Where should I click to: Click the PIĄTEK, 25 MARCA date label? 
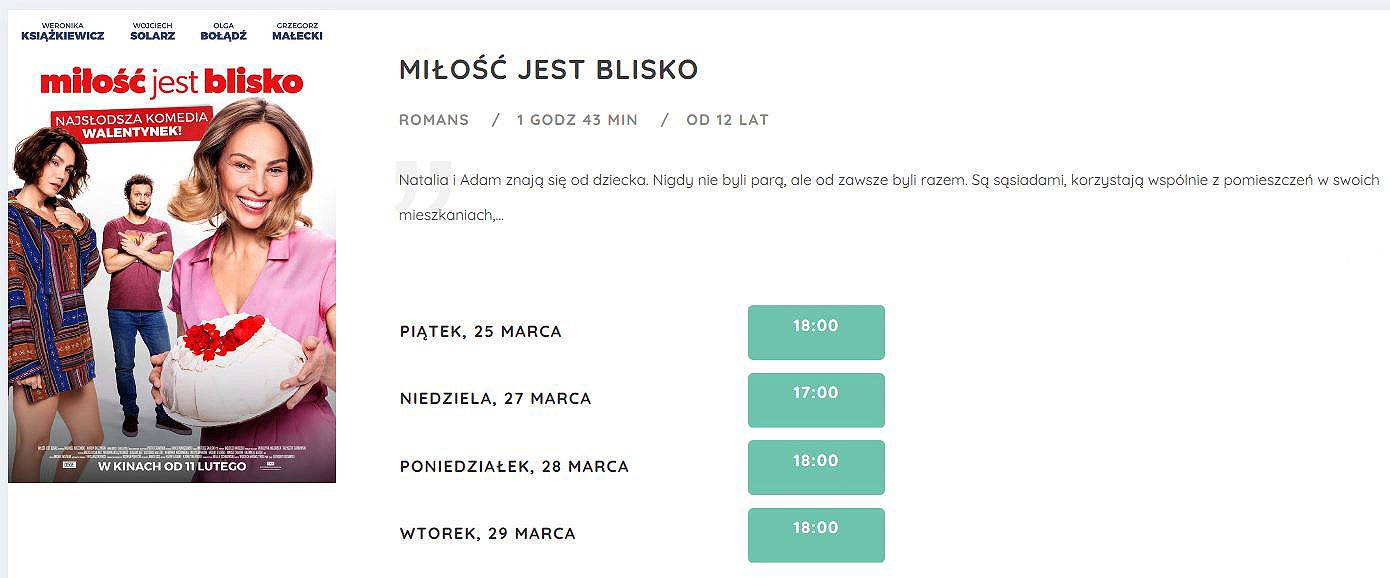[x=481, y=332]
